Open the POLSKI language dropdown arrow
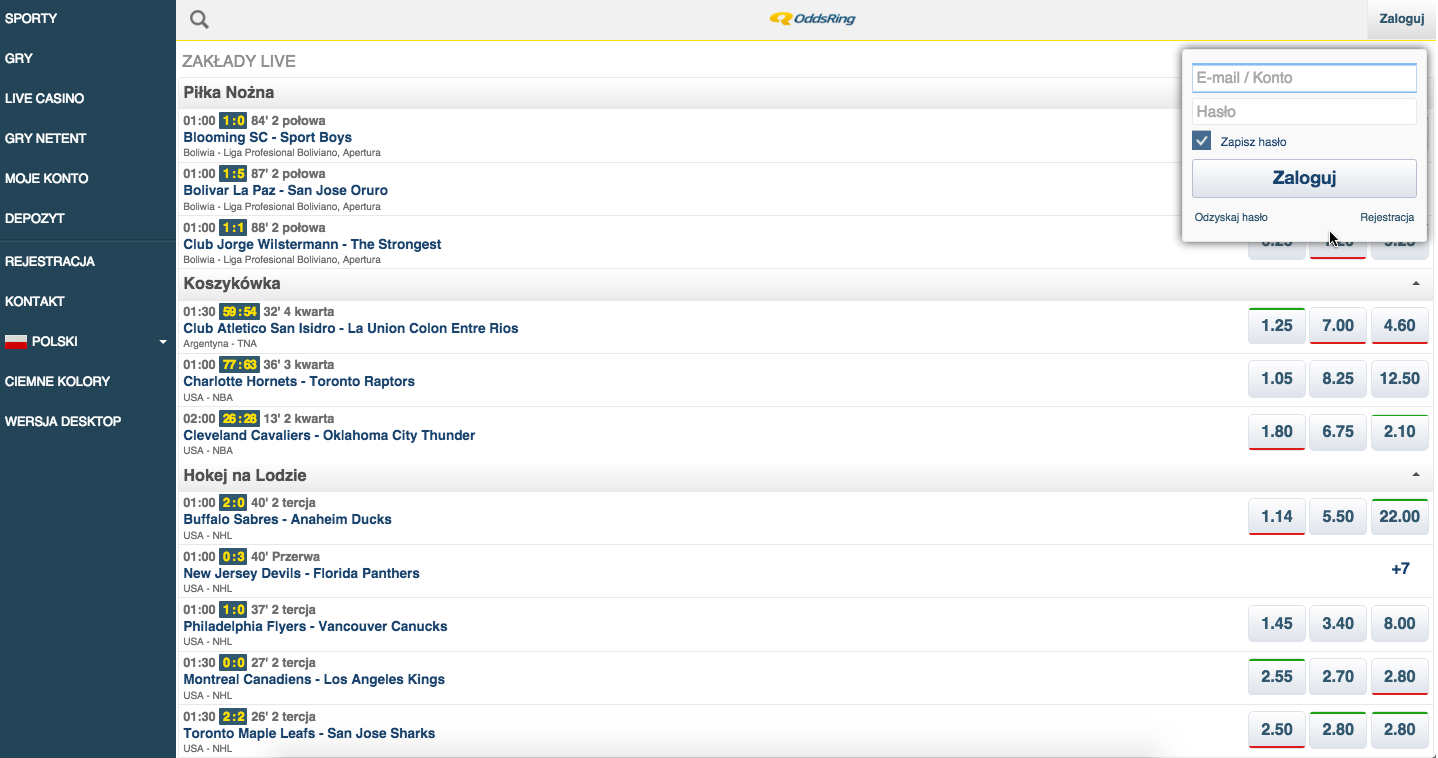Viewport: 1438px width, 758px height. pyautogui.click(x=163, y=342)
